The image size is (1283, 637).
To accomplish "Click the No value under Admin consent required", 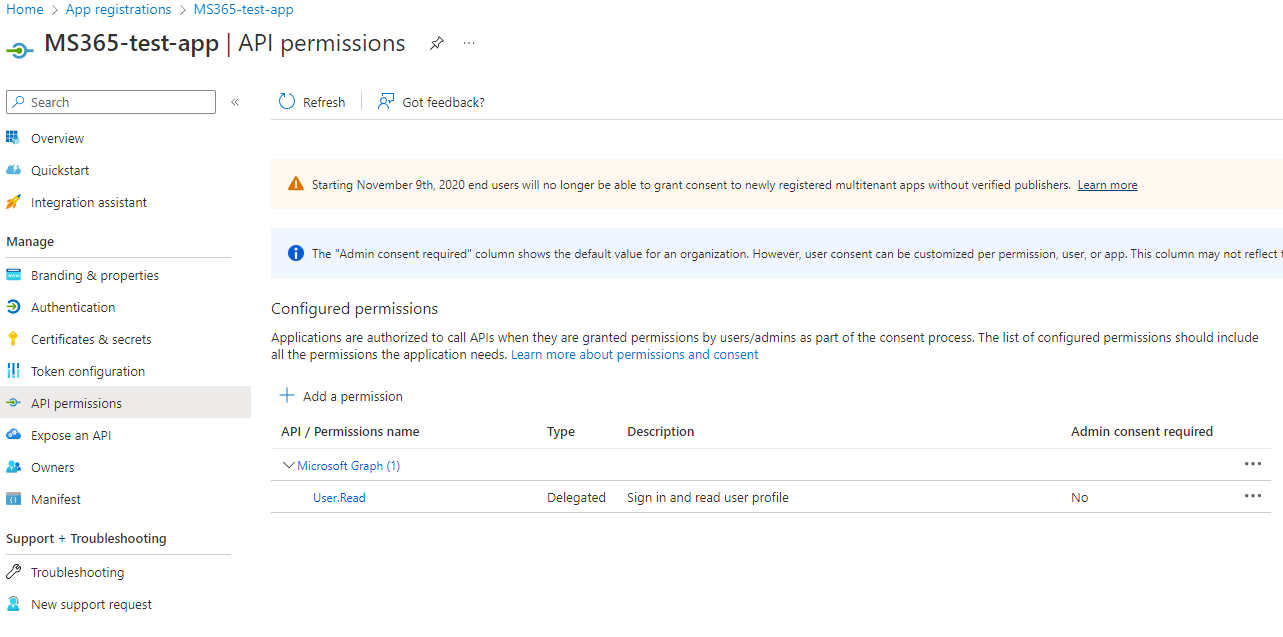I will click(1079, 497).
